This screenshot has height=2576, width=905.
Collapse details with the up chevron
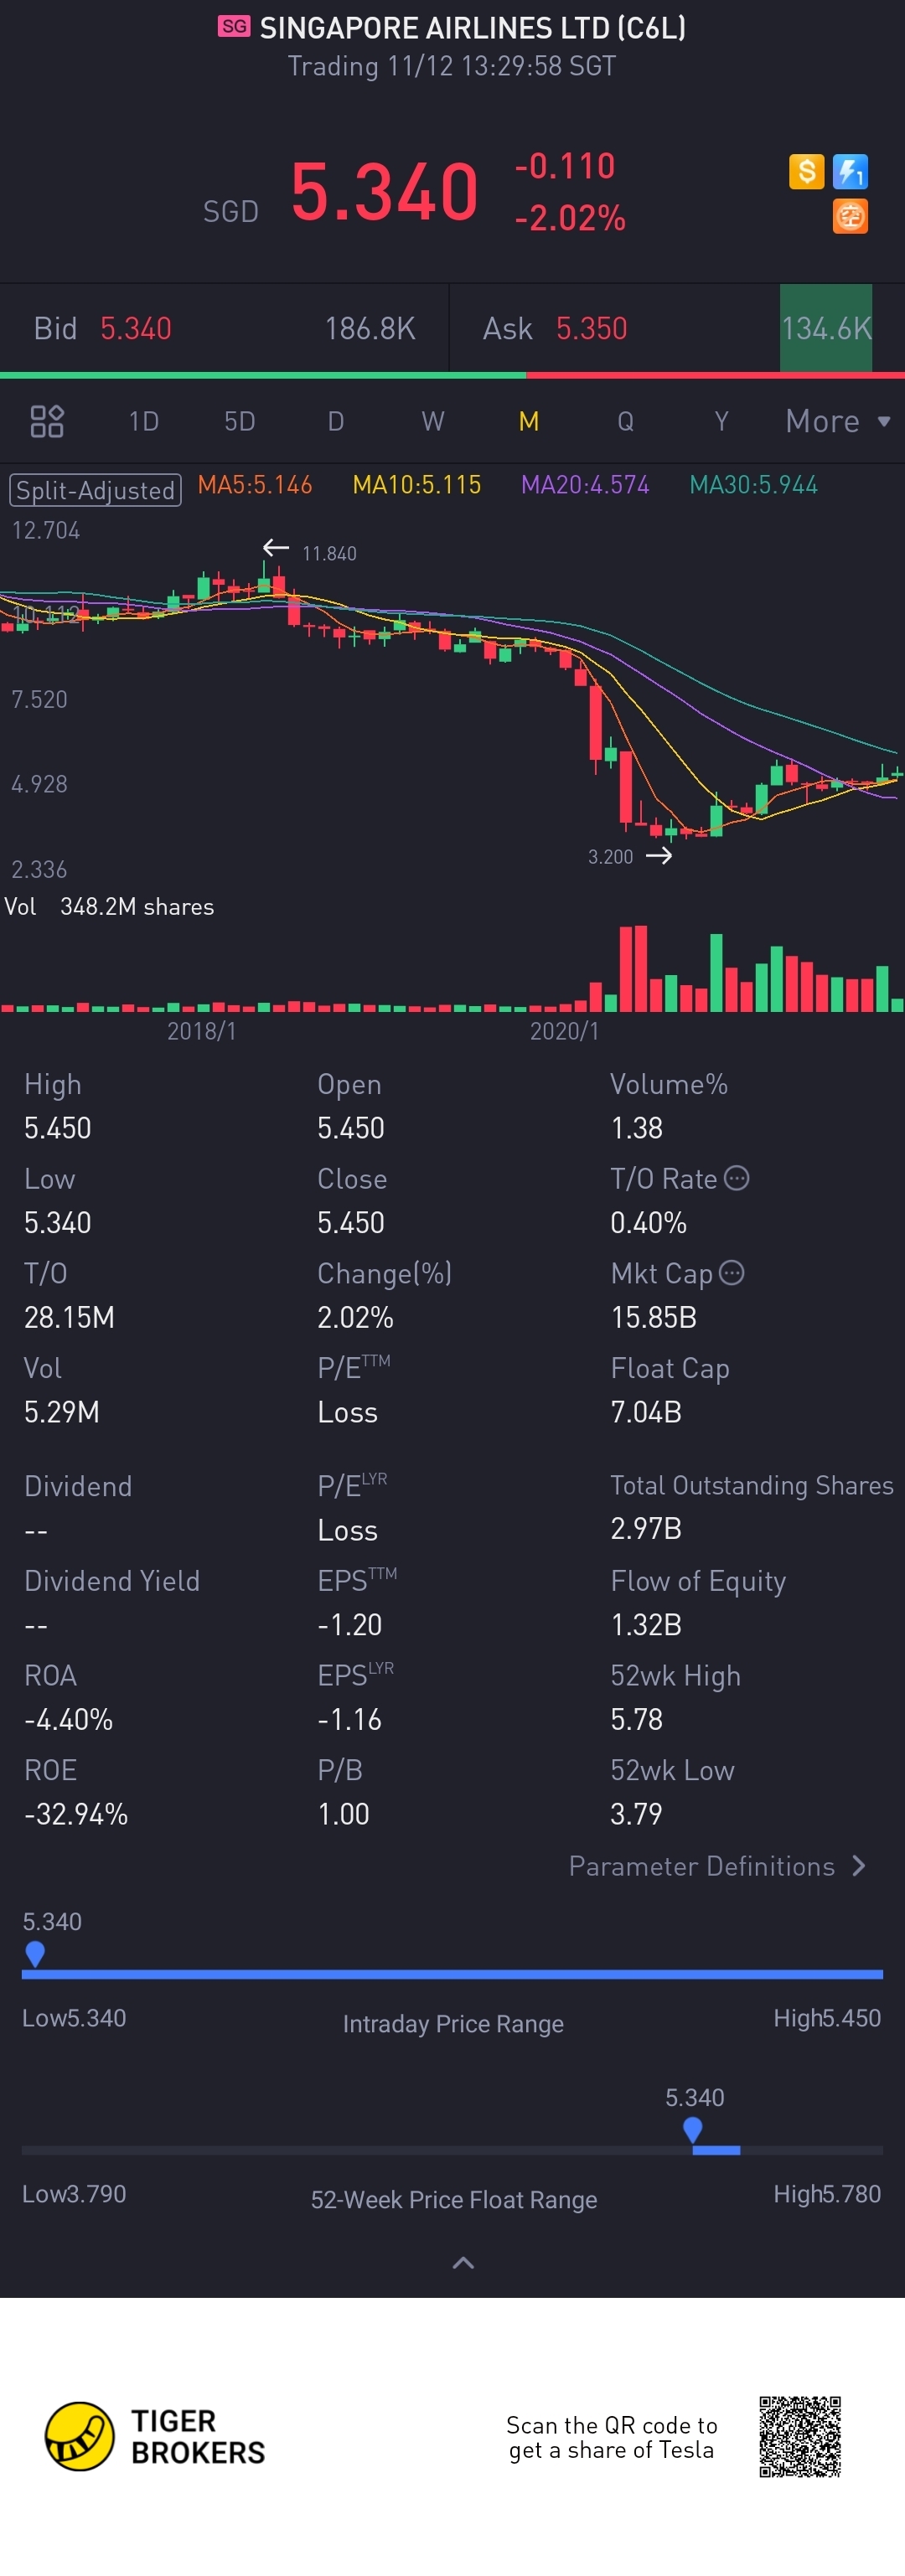click(463, 2263)
